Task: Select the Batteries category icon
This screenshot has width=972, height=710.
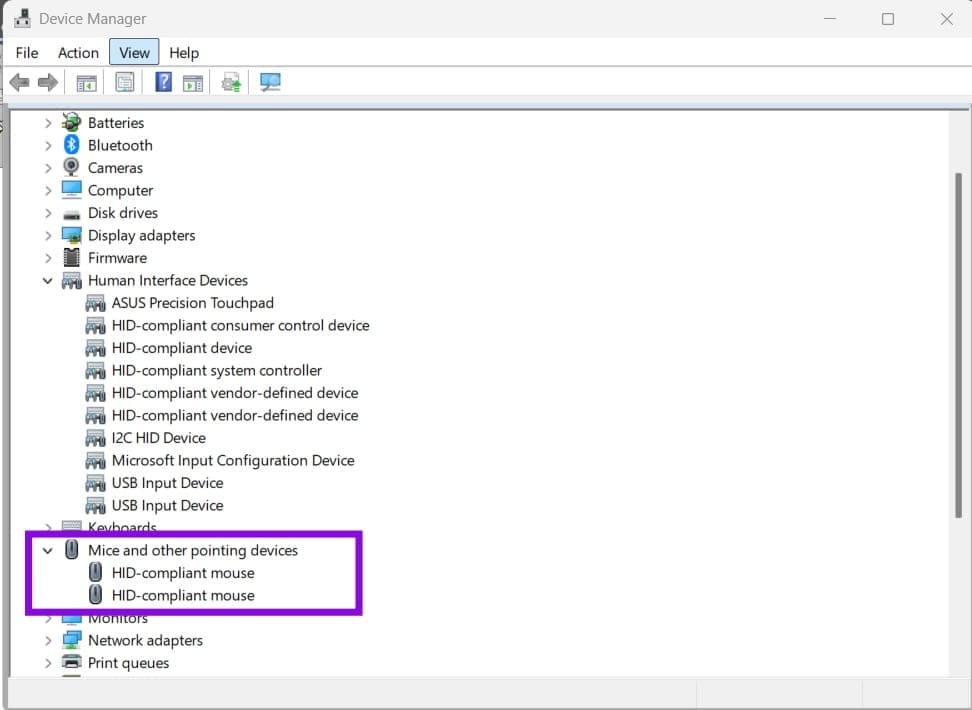Action: pos(72,122)
